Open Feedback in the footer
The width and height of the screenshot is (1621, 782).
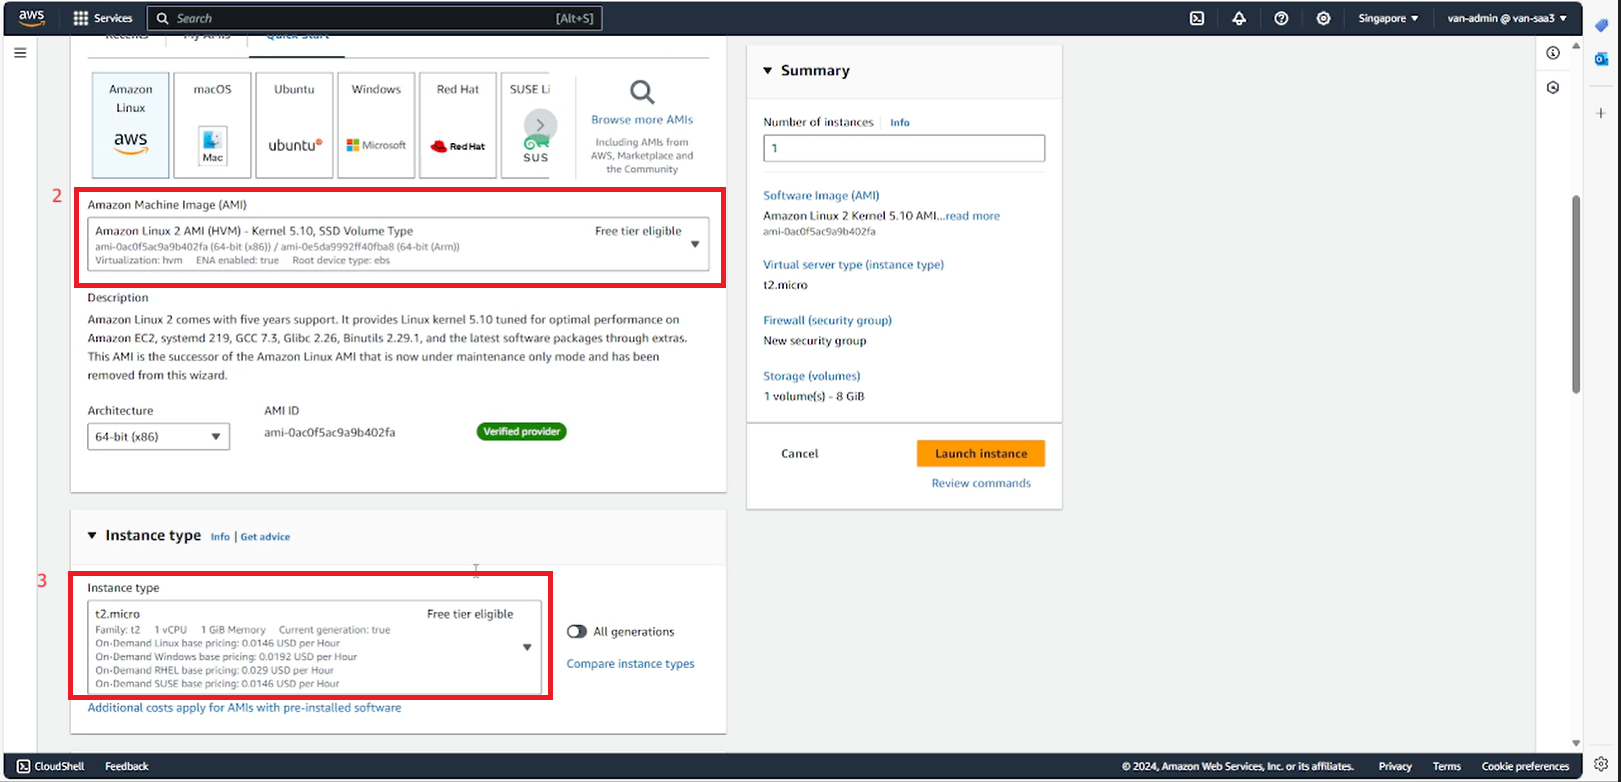[127, 766]
